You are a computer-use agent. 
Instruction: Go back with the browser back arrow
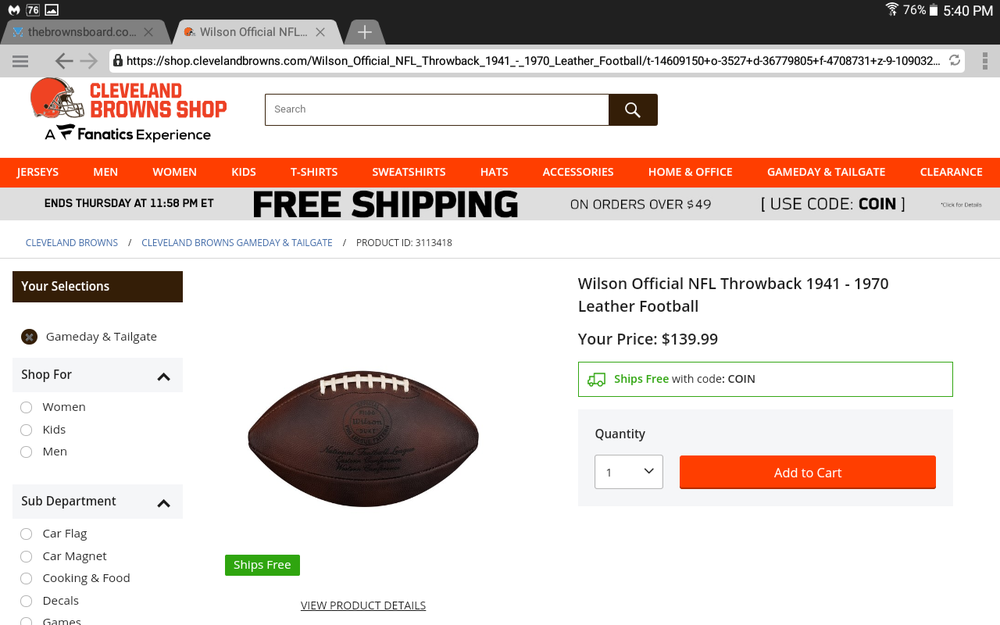pyautogui.click(x=64, y=61)
